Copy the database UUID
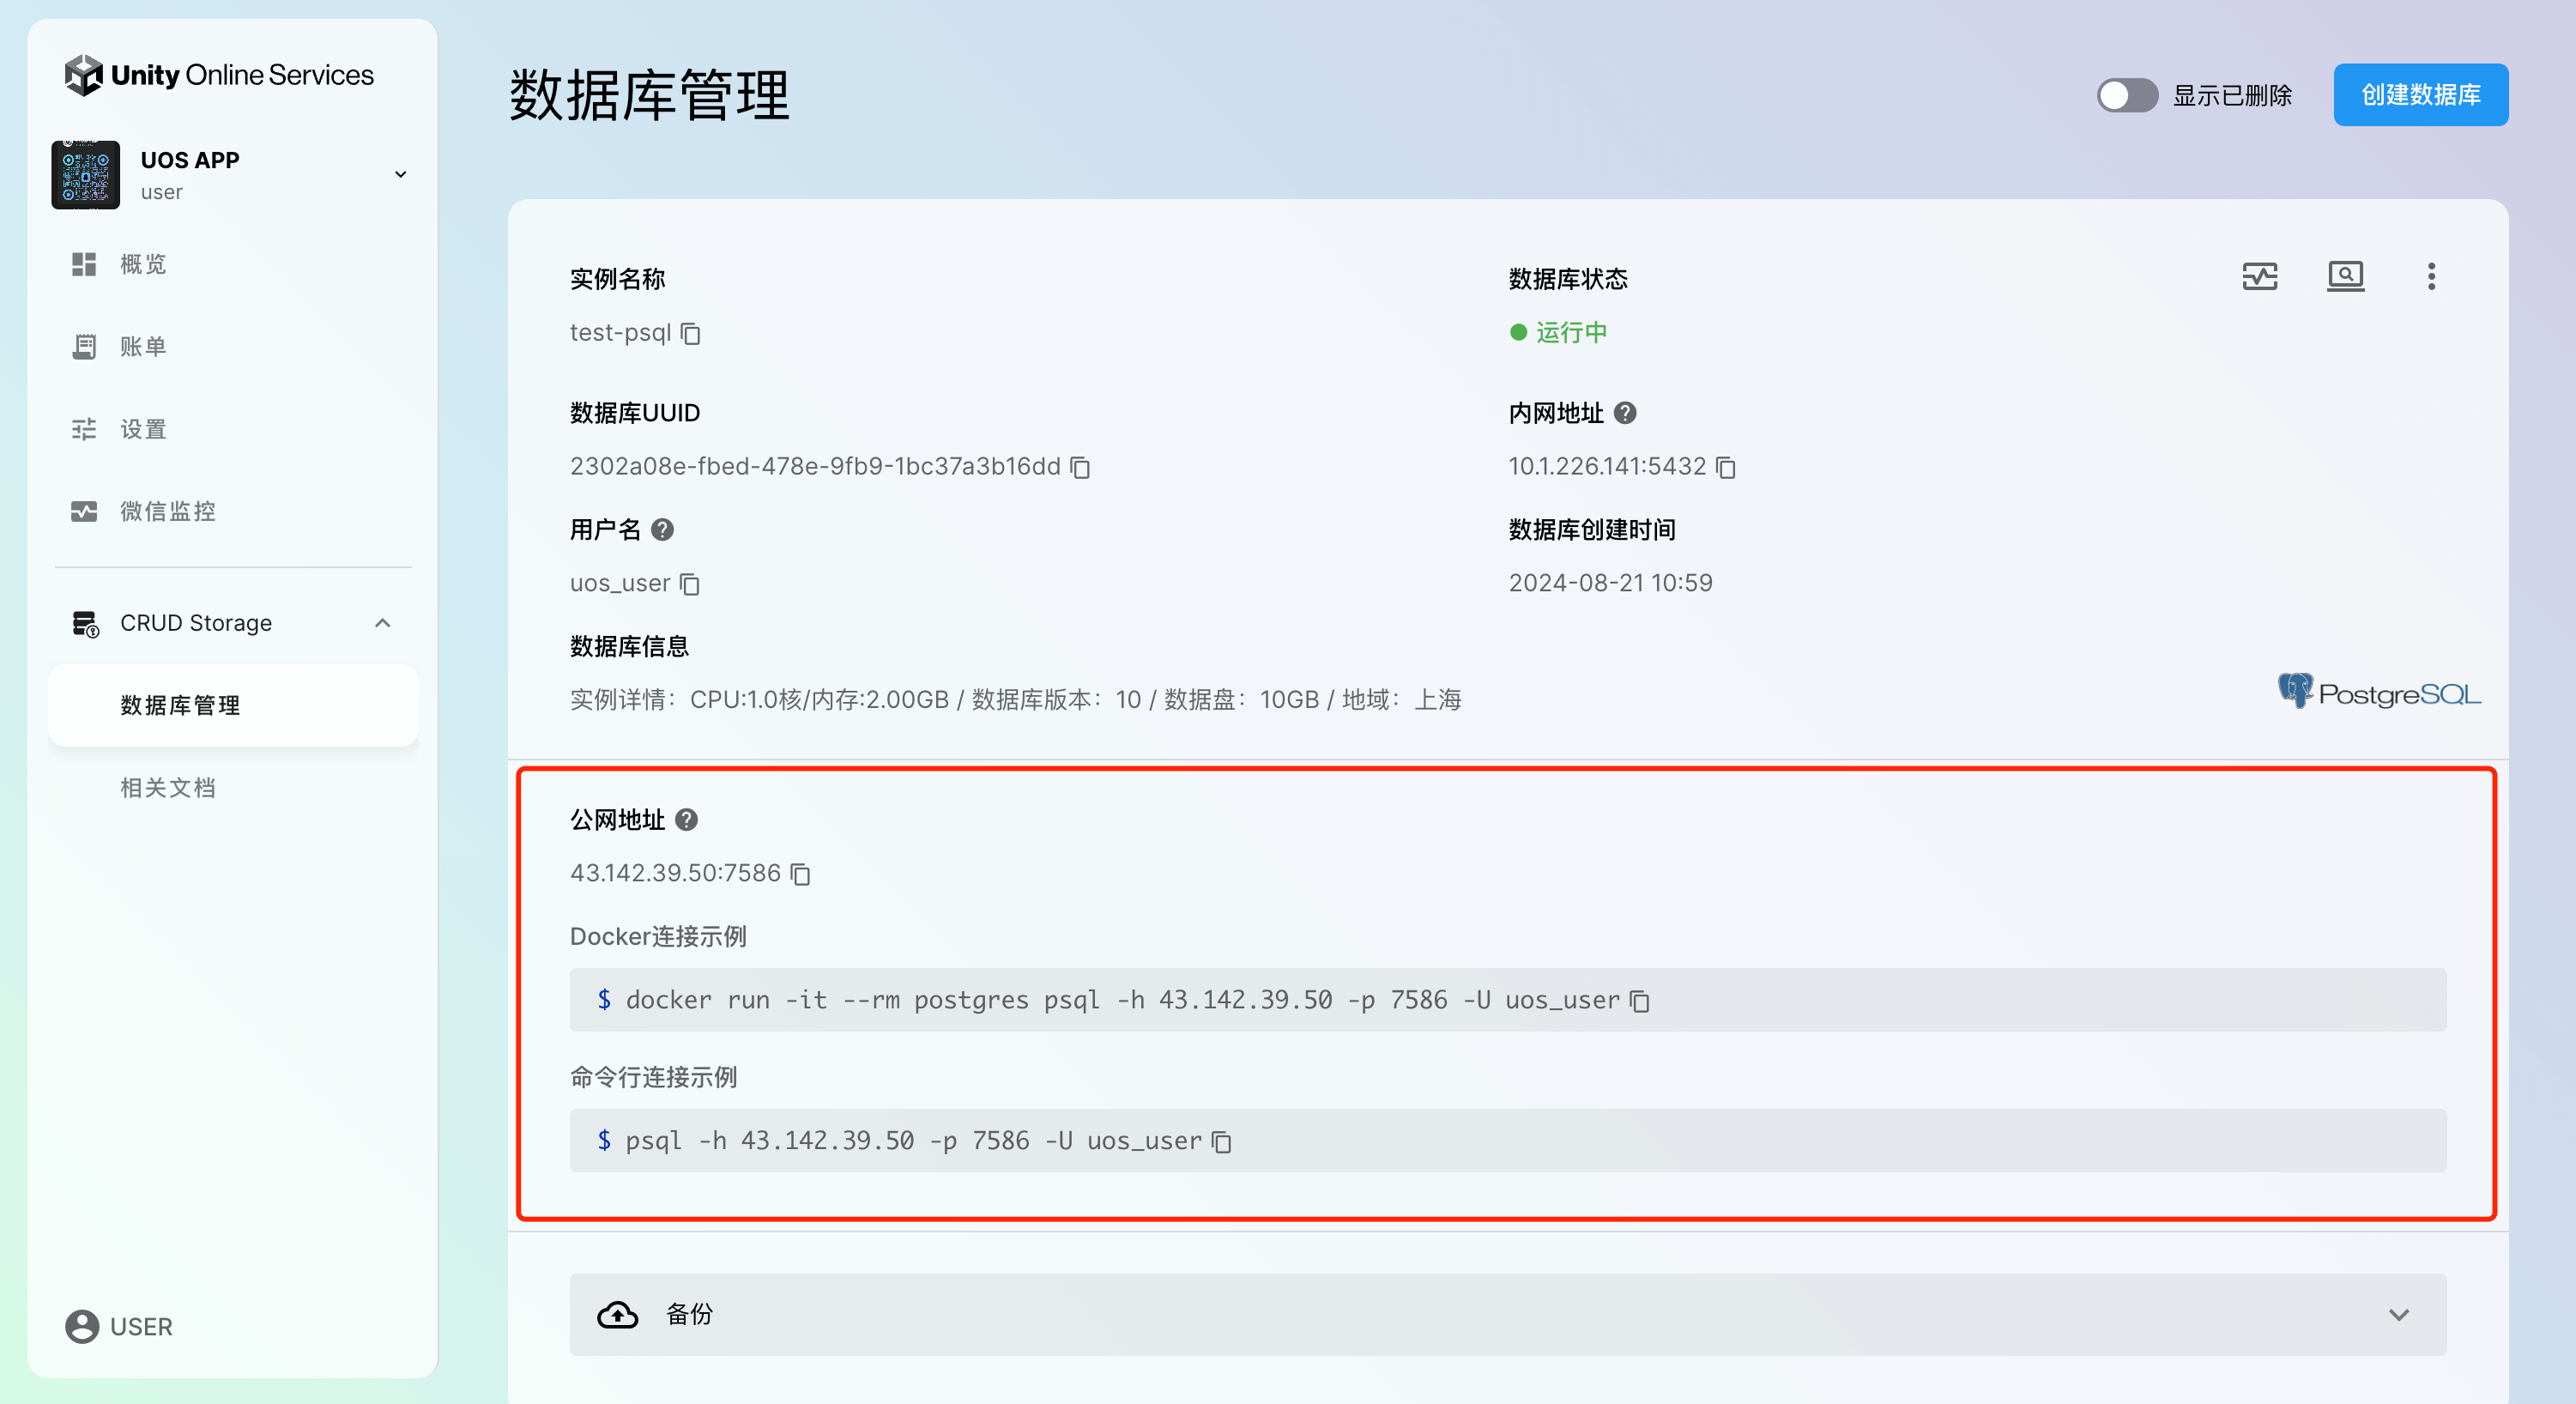The image size is (2576, 1404). pos(1080,467)
